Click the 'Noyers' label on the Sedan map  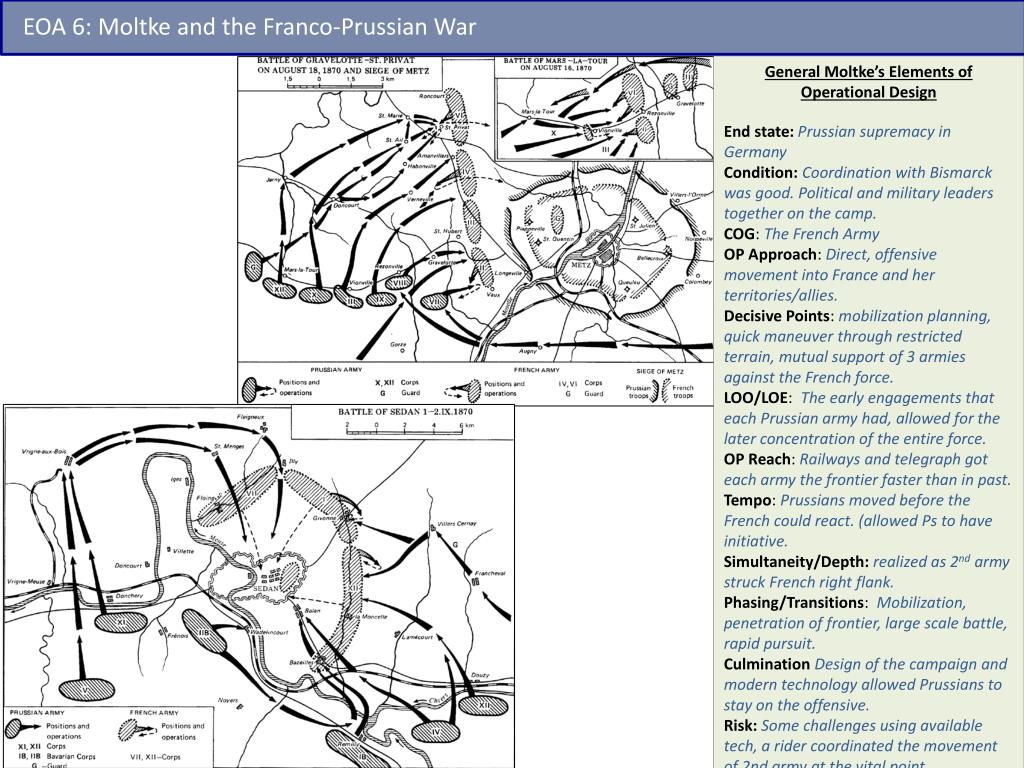(x=227, y=700)
